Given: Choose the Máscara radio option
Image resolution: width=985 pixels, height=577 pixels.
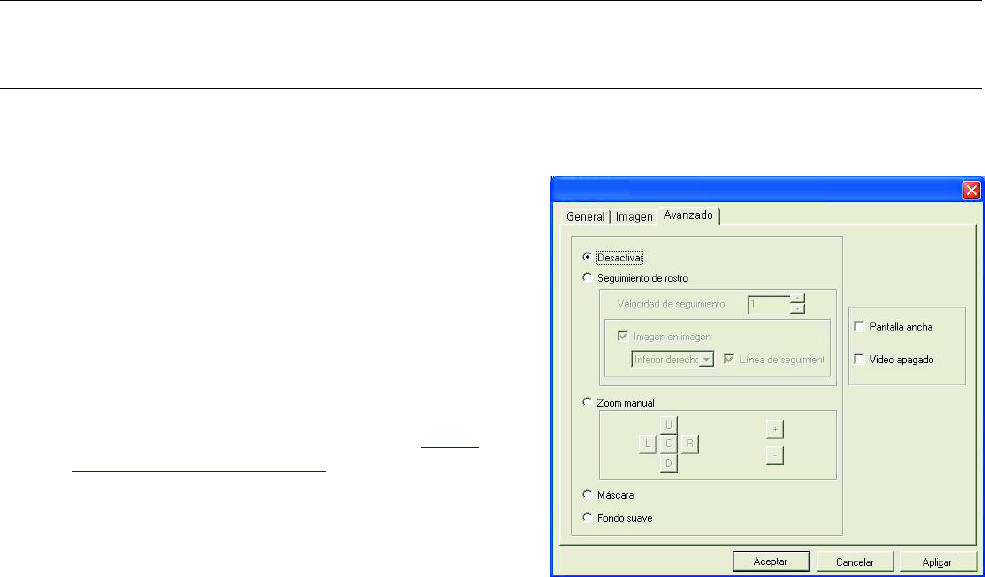Looking at the screenshot, I should [x=587, y=495].
